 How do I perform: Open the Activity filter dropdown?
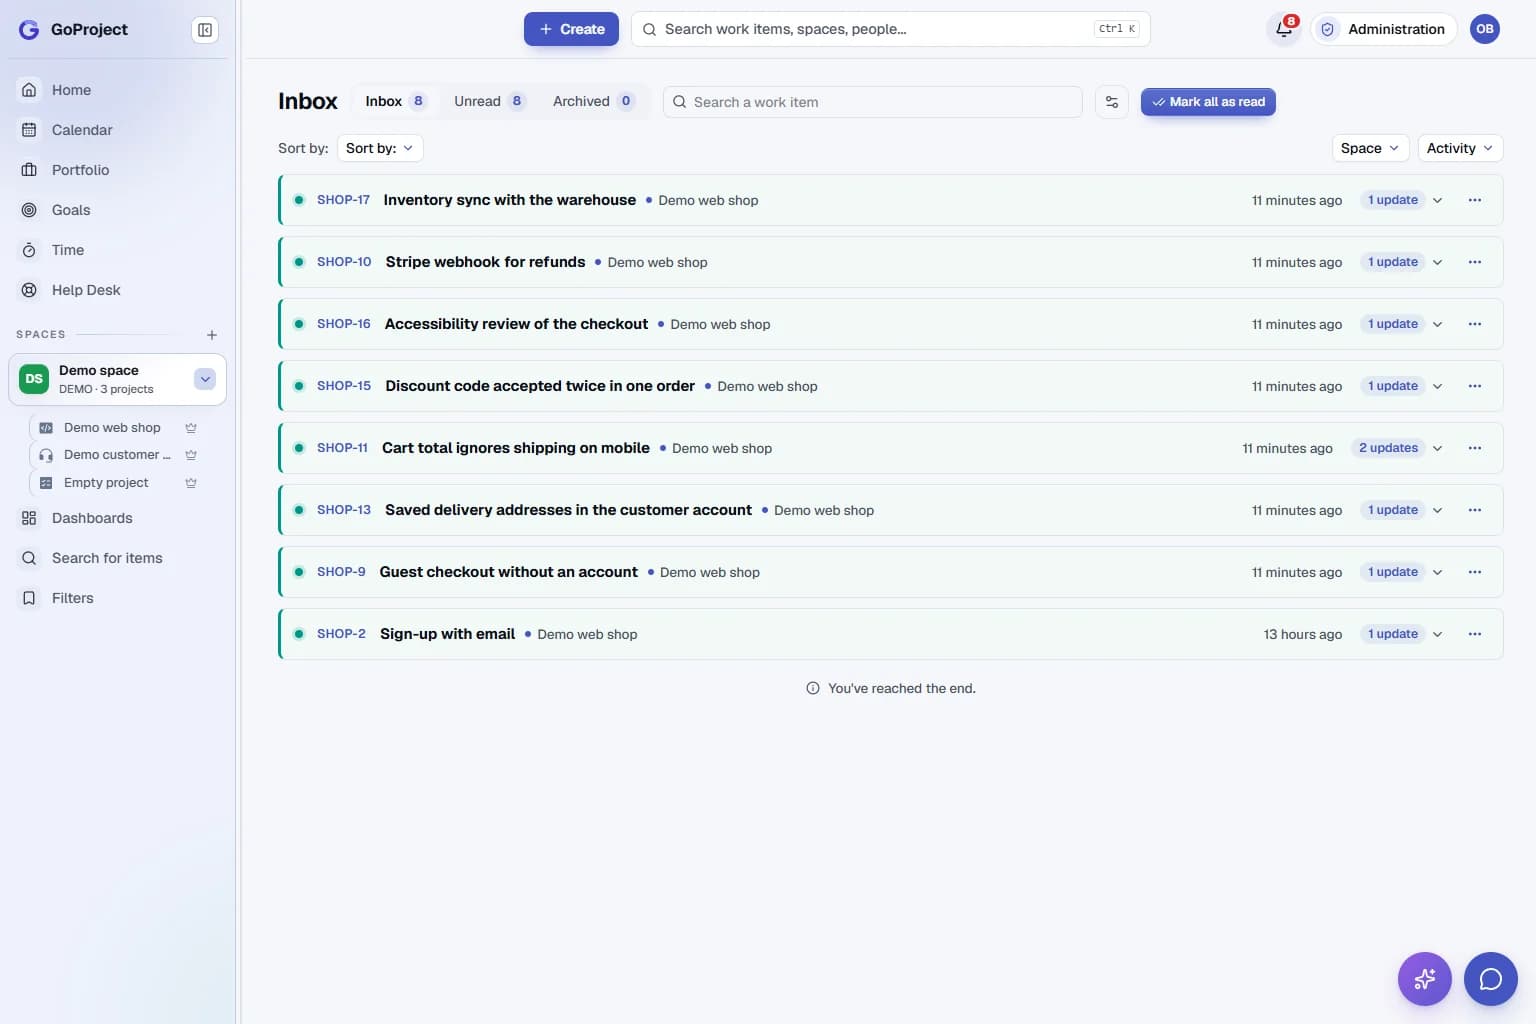coord(1460,148)
